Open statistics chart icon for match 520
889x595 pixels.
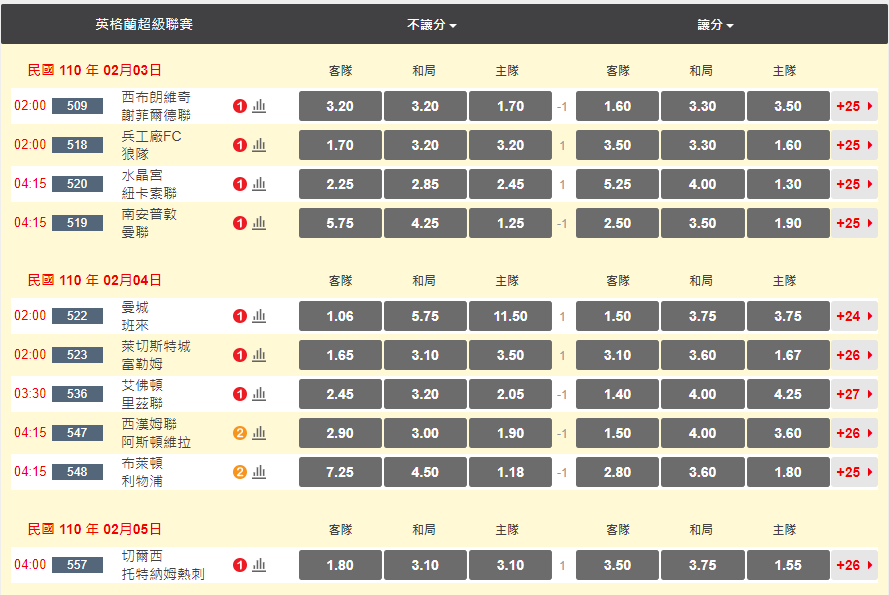259,184
